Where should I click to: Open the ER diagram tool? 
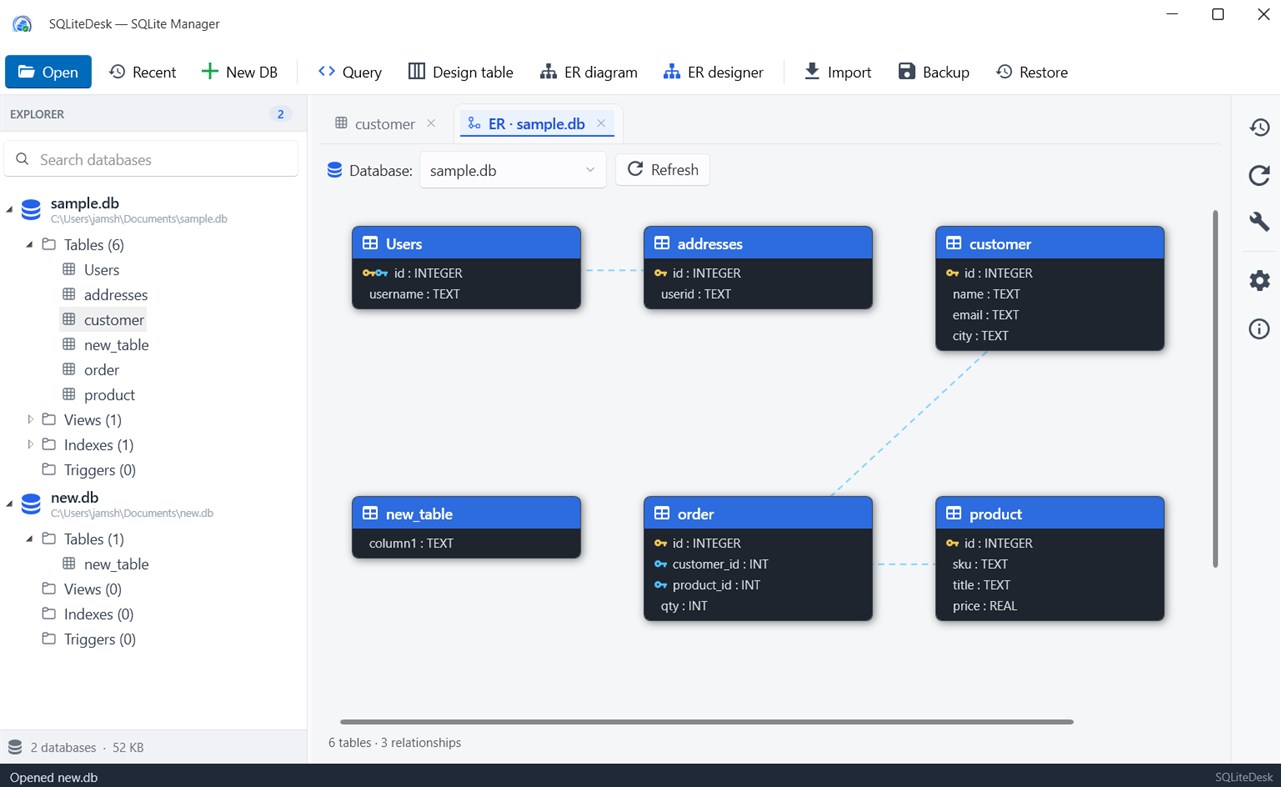point(588,72)
